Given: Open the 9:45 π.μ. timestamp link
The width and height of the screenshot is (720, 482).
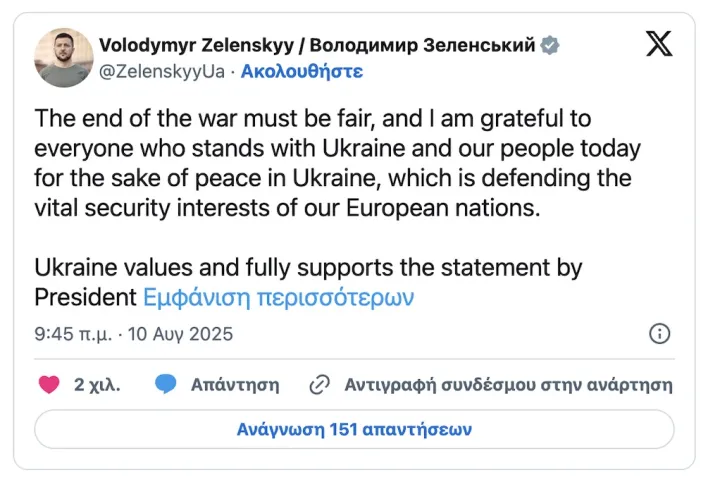Looking at the screenshot, I should (73, 334).
